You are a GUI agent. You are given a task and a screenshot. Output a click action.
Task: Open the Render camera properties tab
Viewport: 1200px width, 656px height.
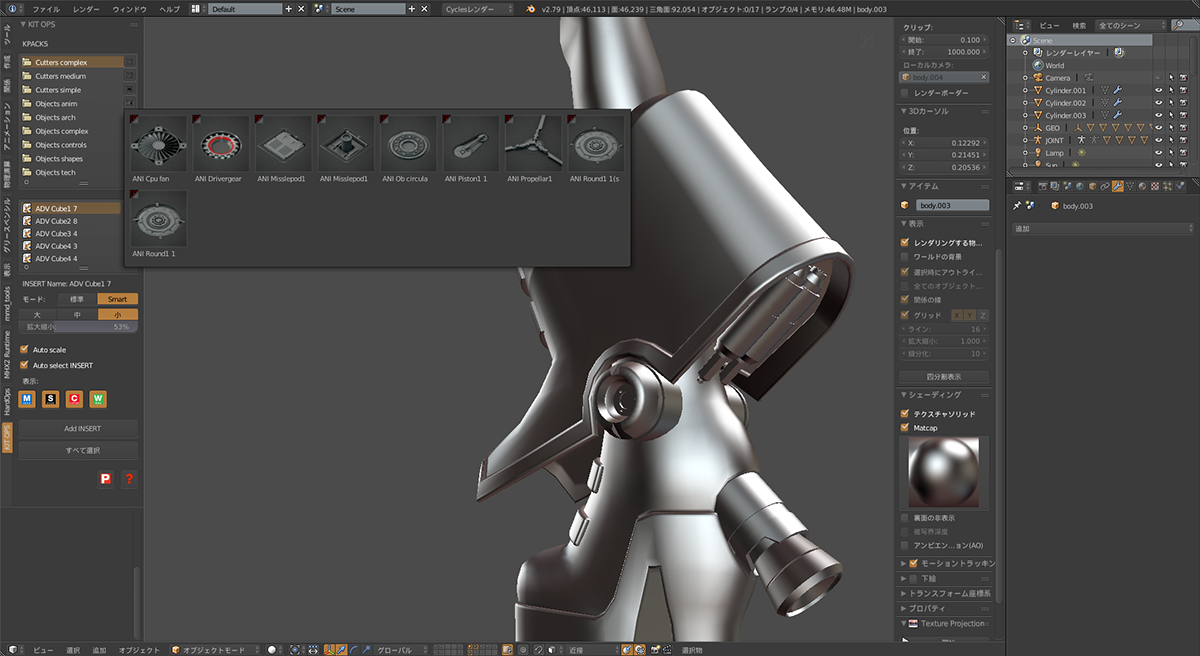1042,186
